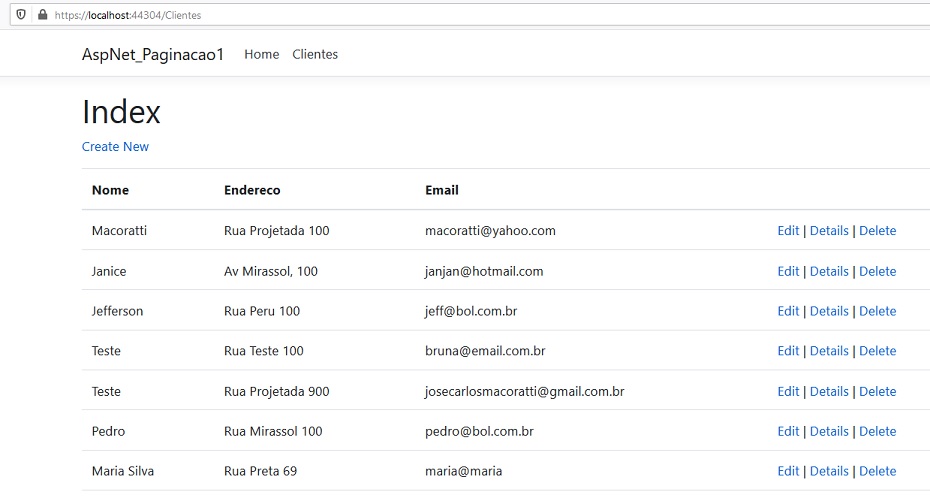Delete the Jefferson client record
Screen dimensions: 930x498
coord(878,311)
